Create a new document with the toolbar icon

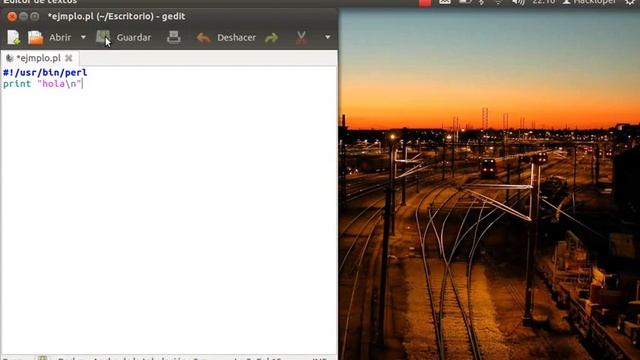click(x=13, y=38)
